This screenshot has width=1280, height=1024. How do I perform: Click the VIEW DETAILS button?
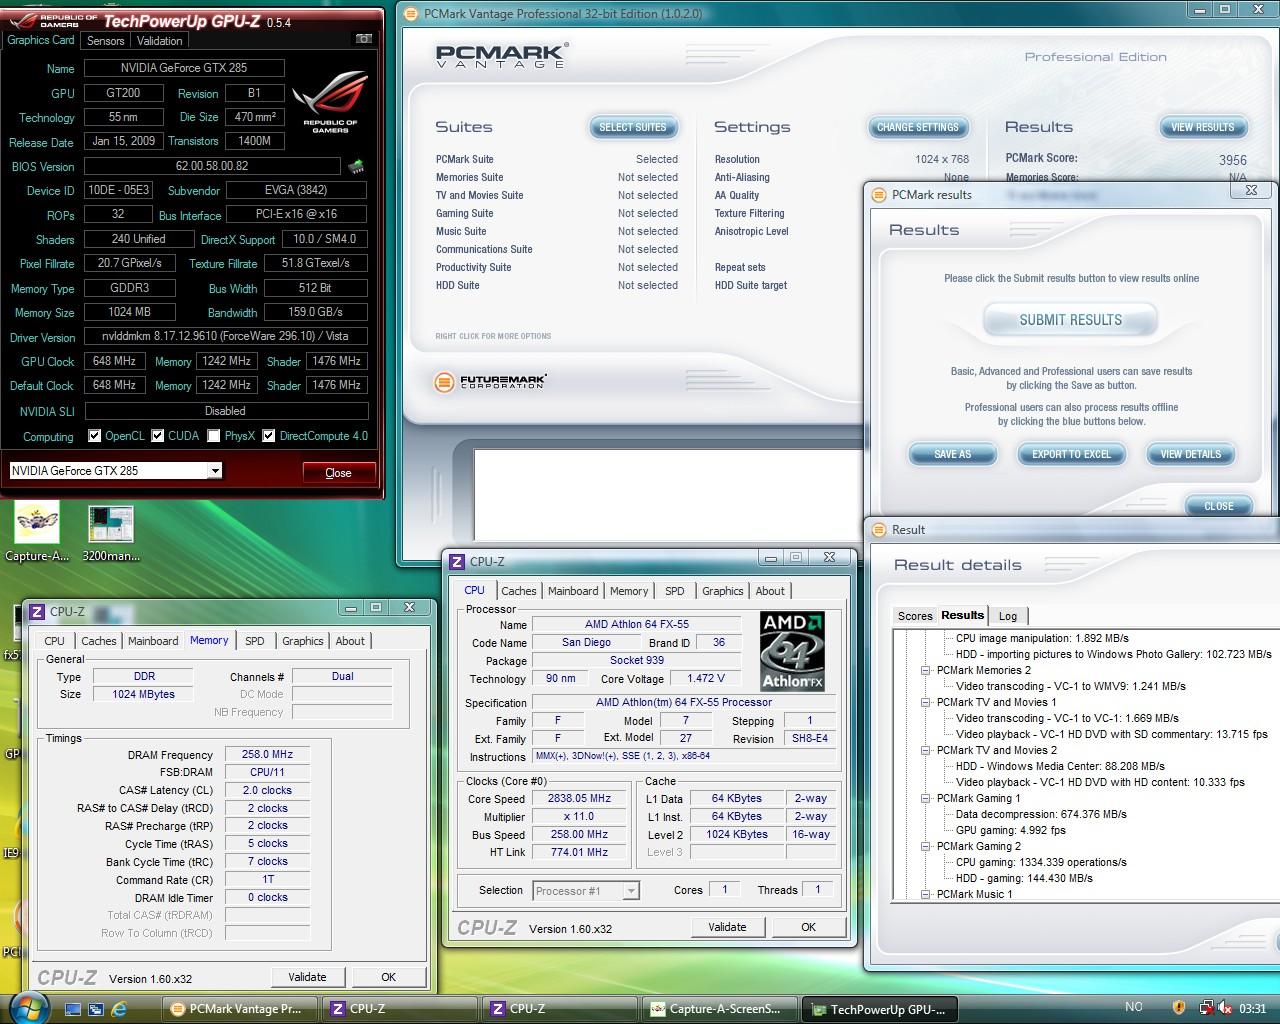coord(1190,454)
